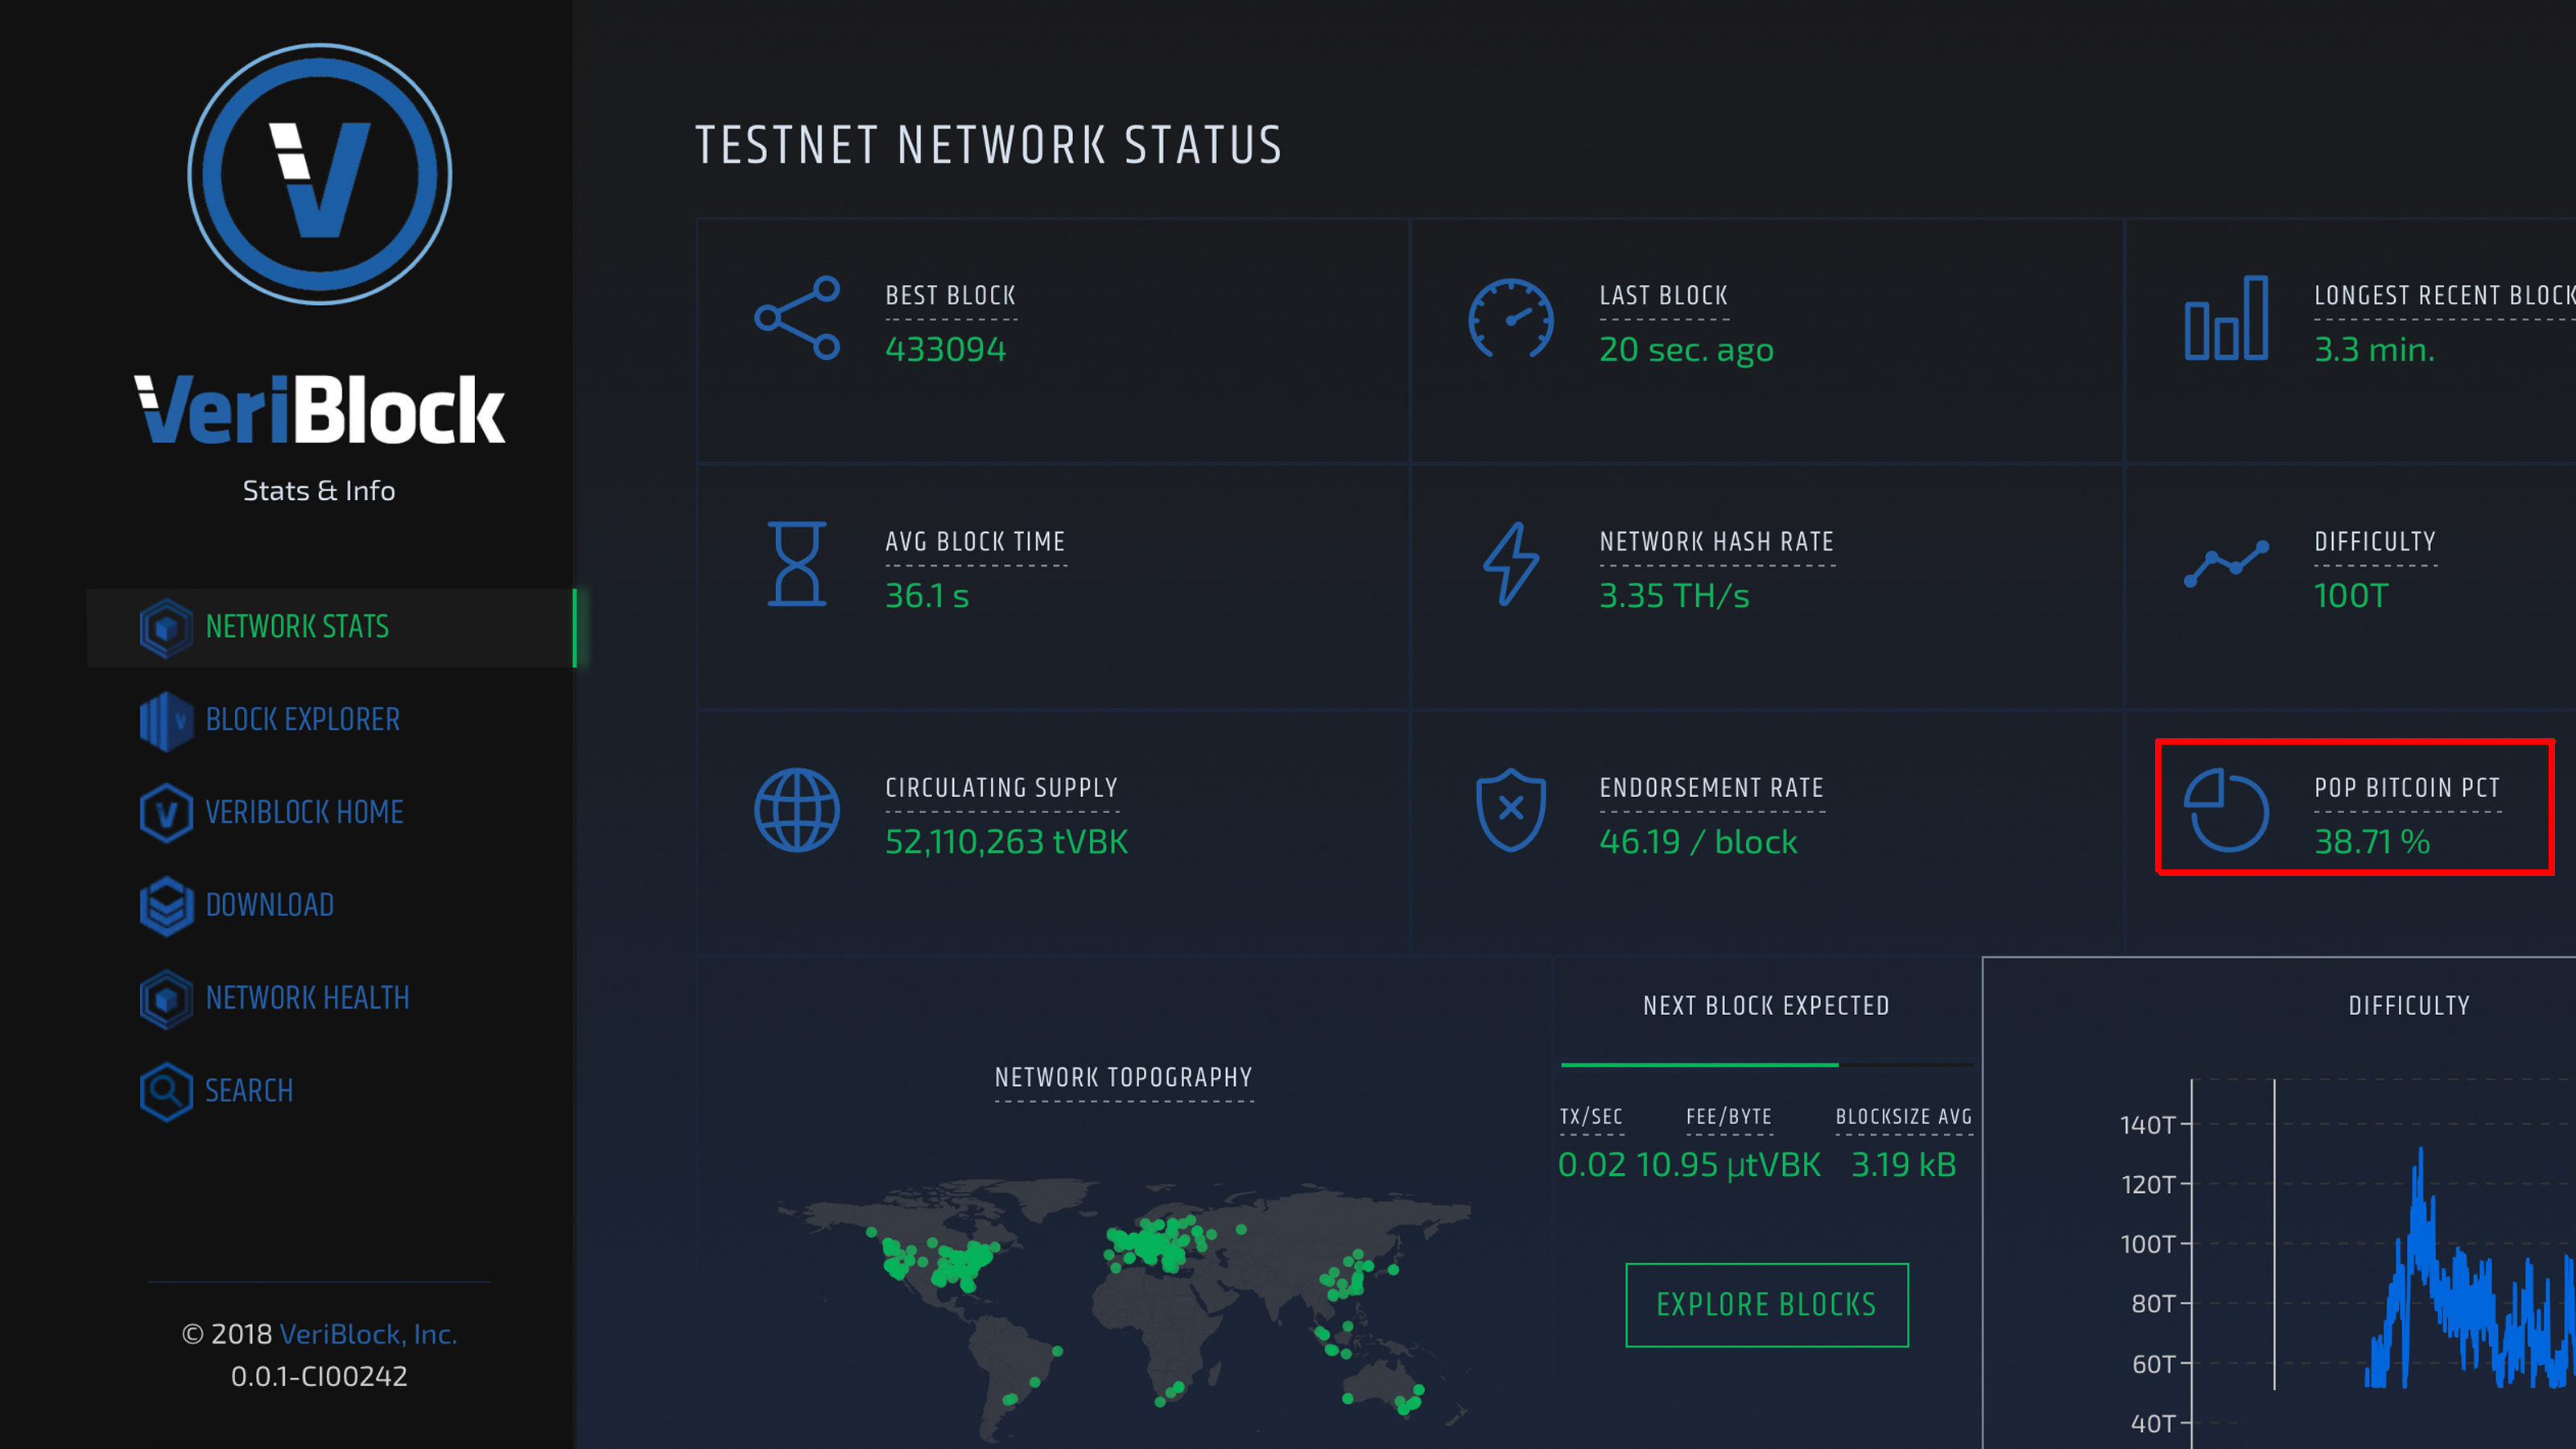
Task: Open the VeriBlock, Inc. copyright link
Action: point(370,1334)
